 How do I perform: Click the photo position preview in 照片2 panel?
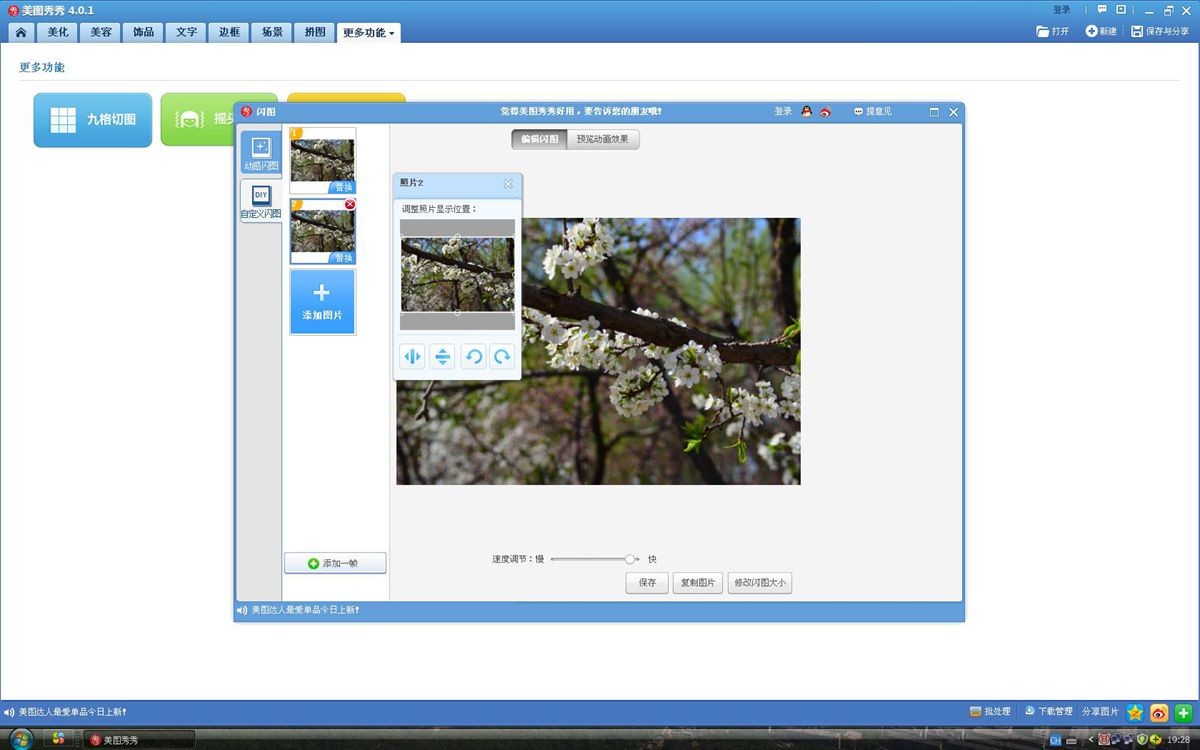pos(458,274)
